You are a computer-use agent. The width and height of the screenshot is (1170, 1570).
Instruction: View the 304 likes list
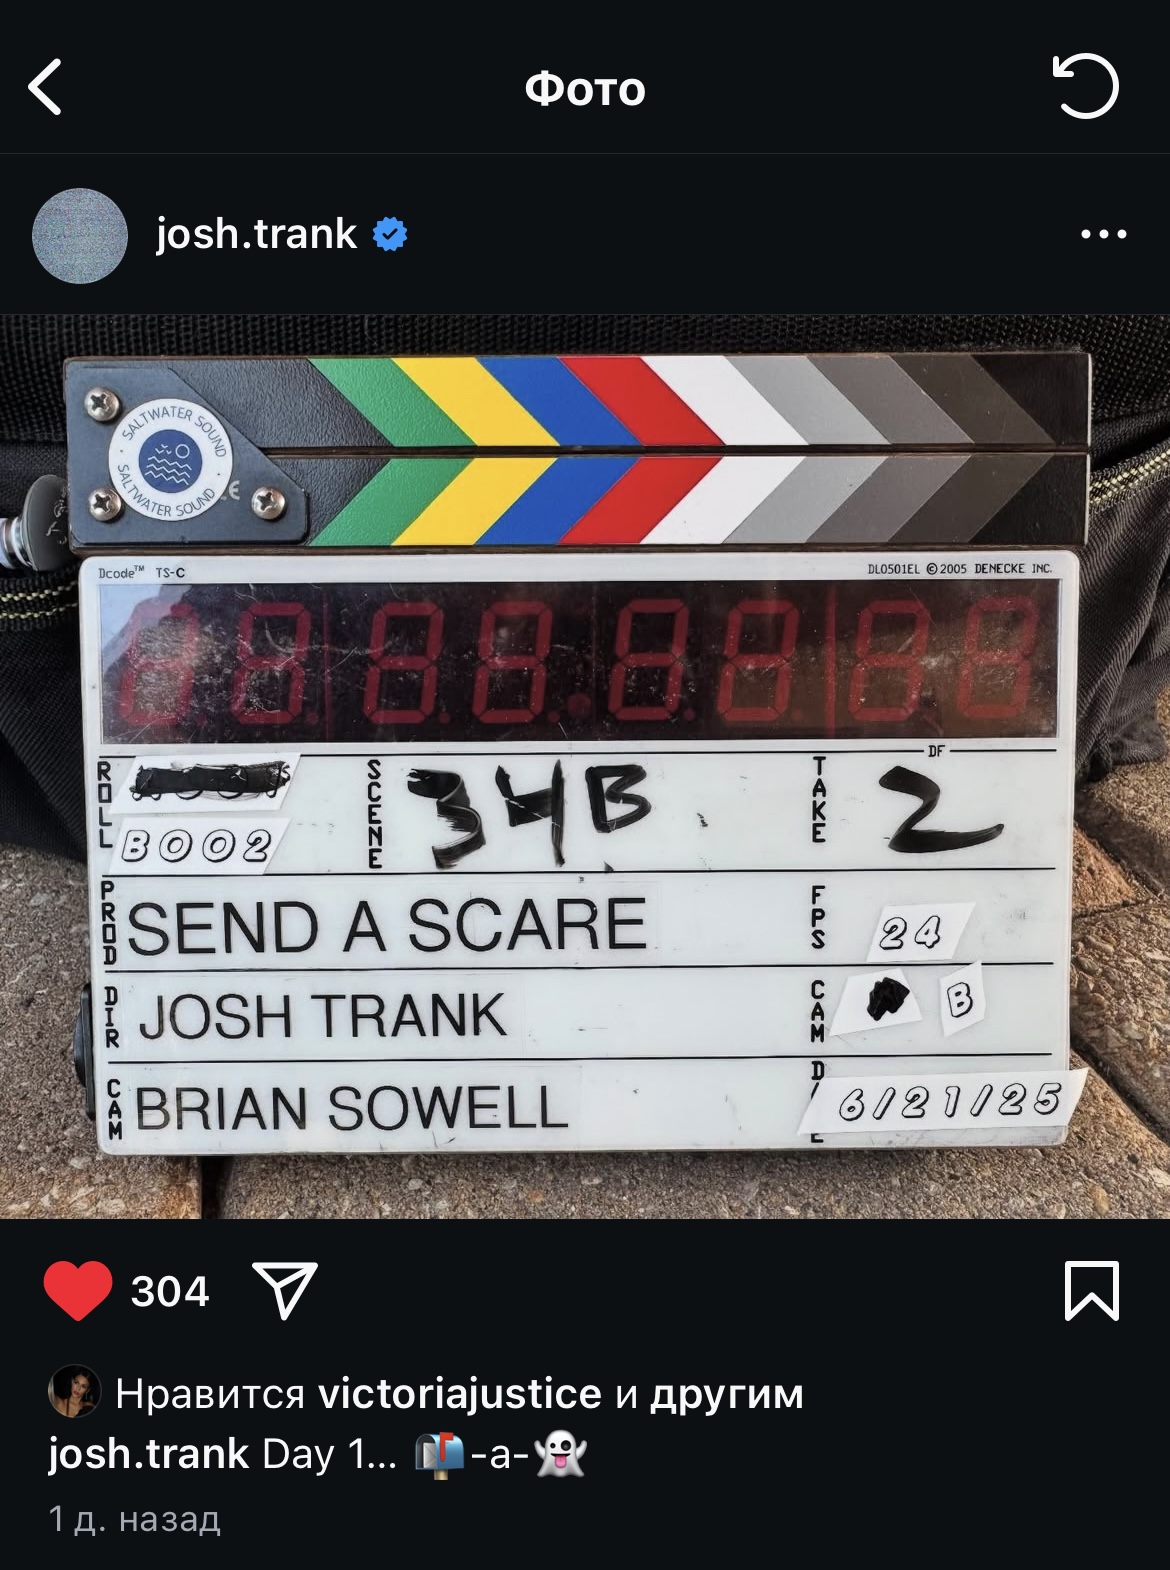tap(170, 1291)
